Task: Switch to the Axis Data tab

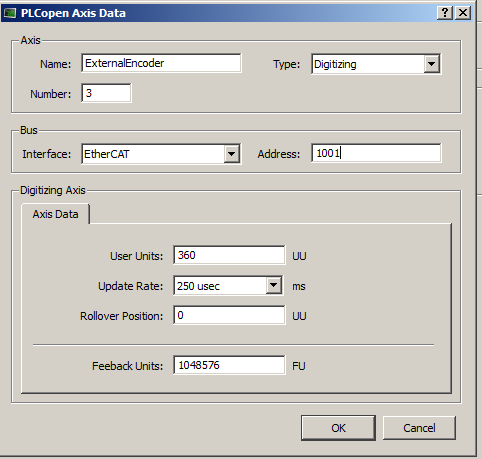Action: click(x=55, y=214)
